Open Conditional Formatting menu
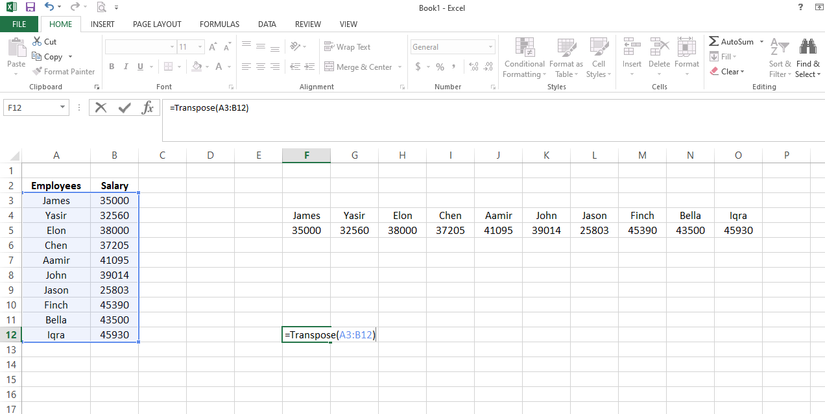Viewport: 825px width, 414px height. pos(524,58)
